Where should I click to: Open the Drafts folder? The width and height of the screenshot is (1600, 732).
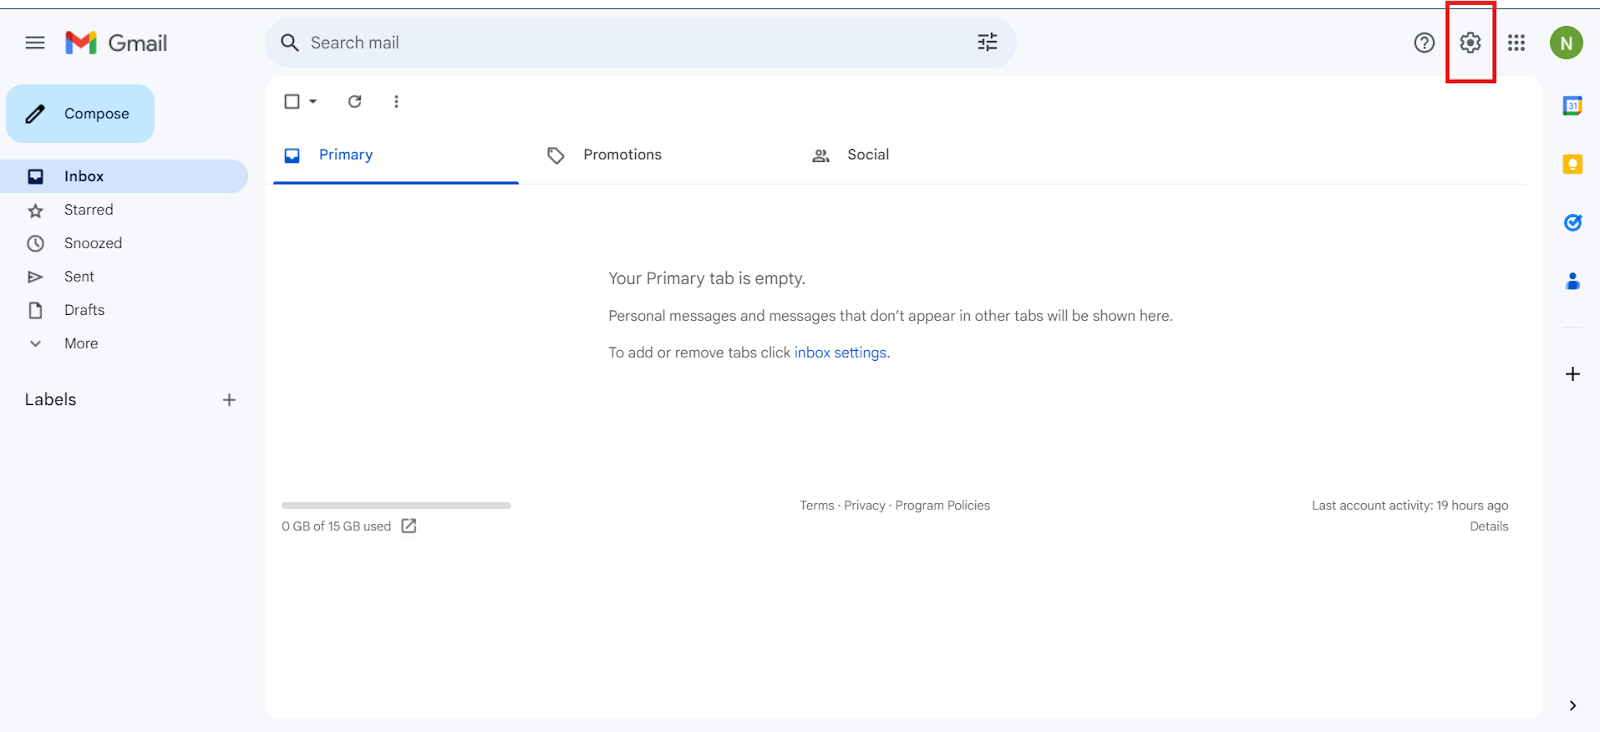tap(124, 310)
